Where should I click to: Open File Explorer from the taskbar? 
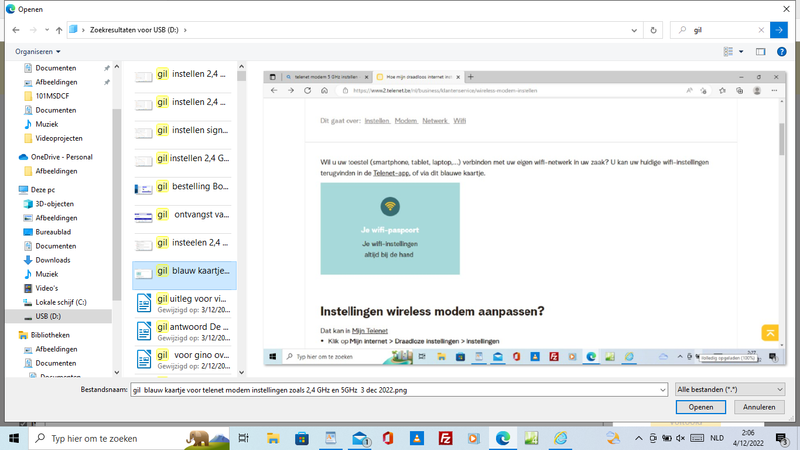coord(273,438)
